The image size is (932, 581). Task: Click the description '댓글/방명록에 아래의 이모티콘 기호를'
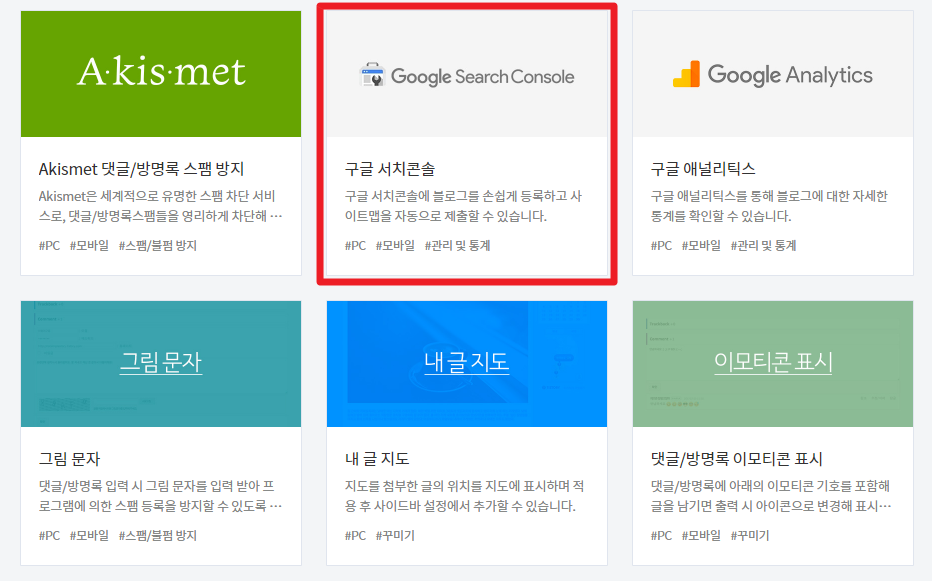(x=771, y=496)
